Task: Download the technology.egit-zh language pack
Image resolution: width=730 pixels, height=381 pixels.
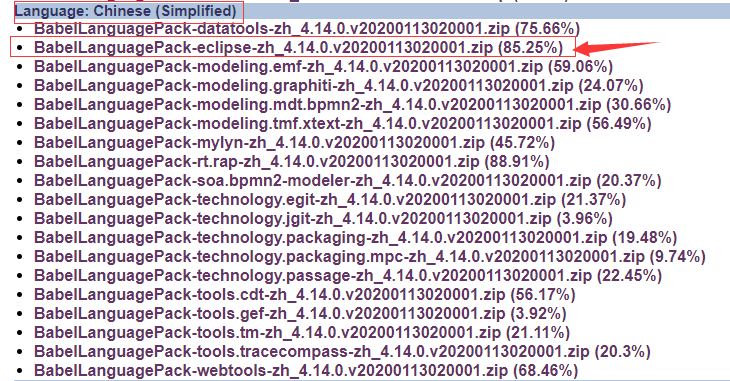Action: (x=295, y=199)
